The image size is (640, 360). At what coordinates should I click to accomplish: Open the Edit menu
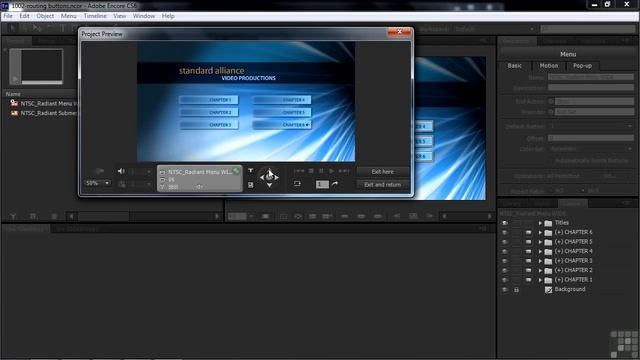[24, 16]
